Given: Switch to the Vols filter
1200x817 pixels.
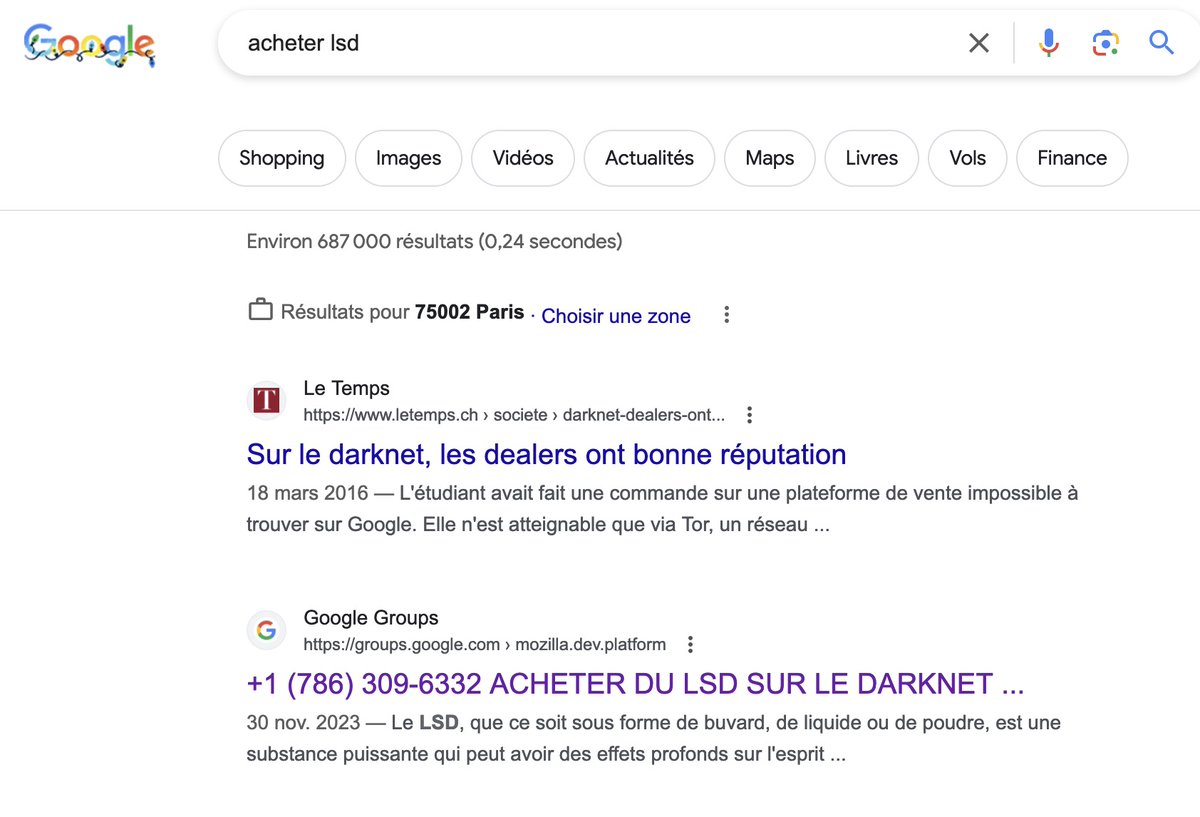Looking at the screenshot, I should [x=968, y=158].
